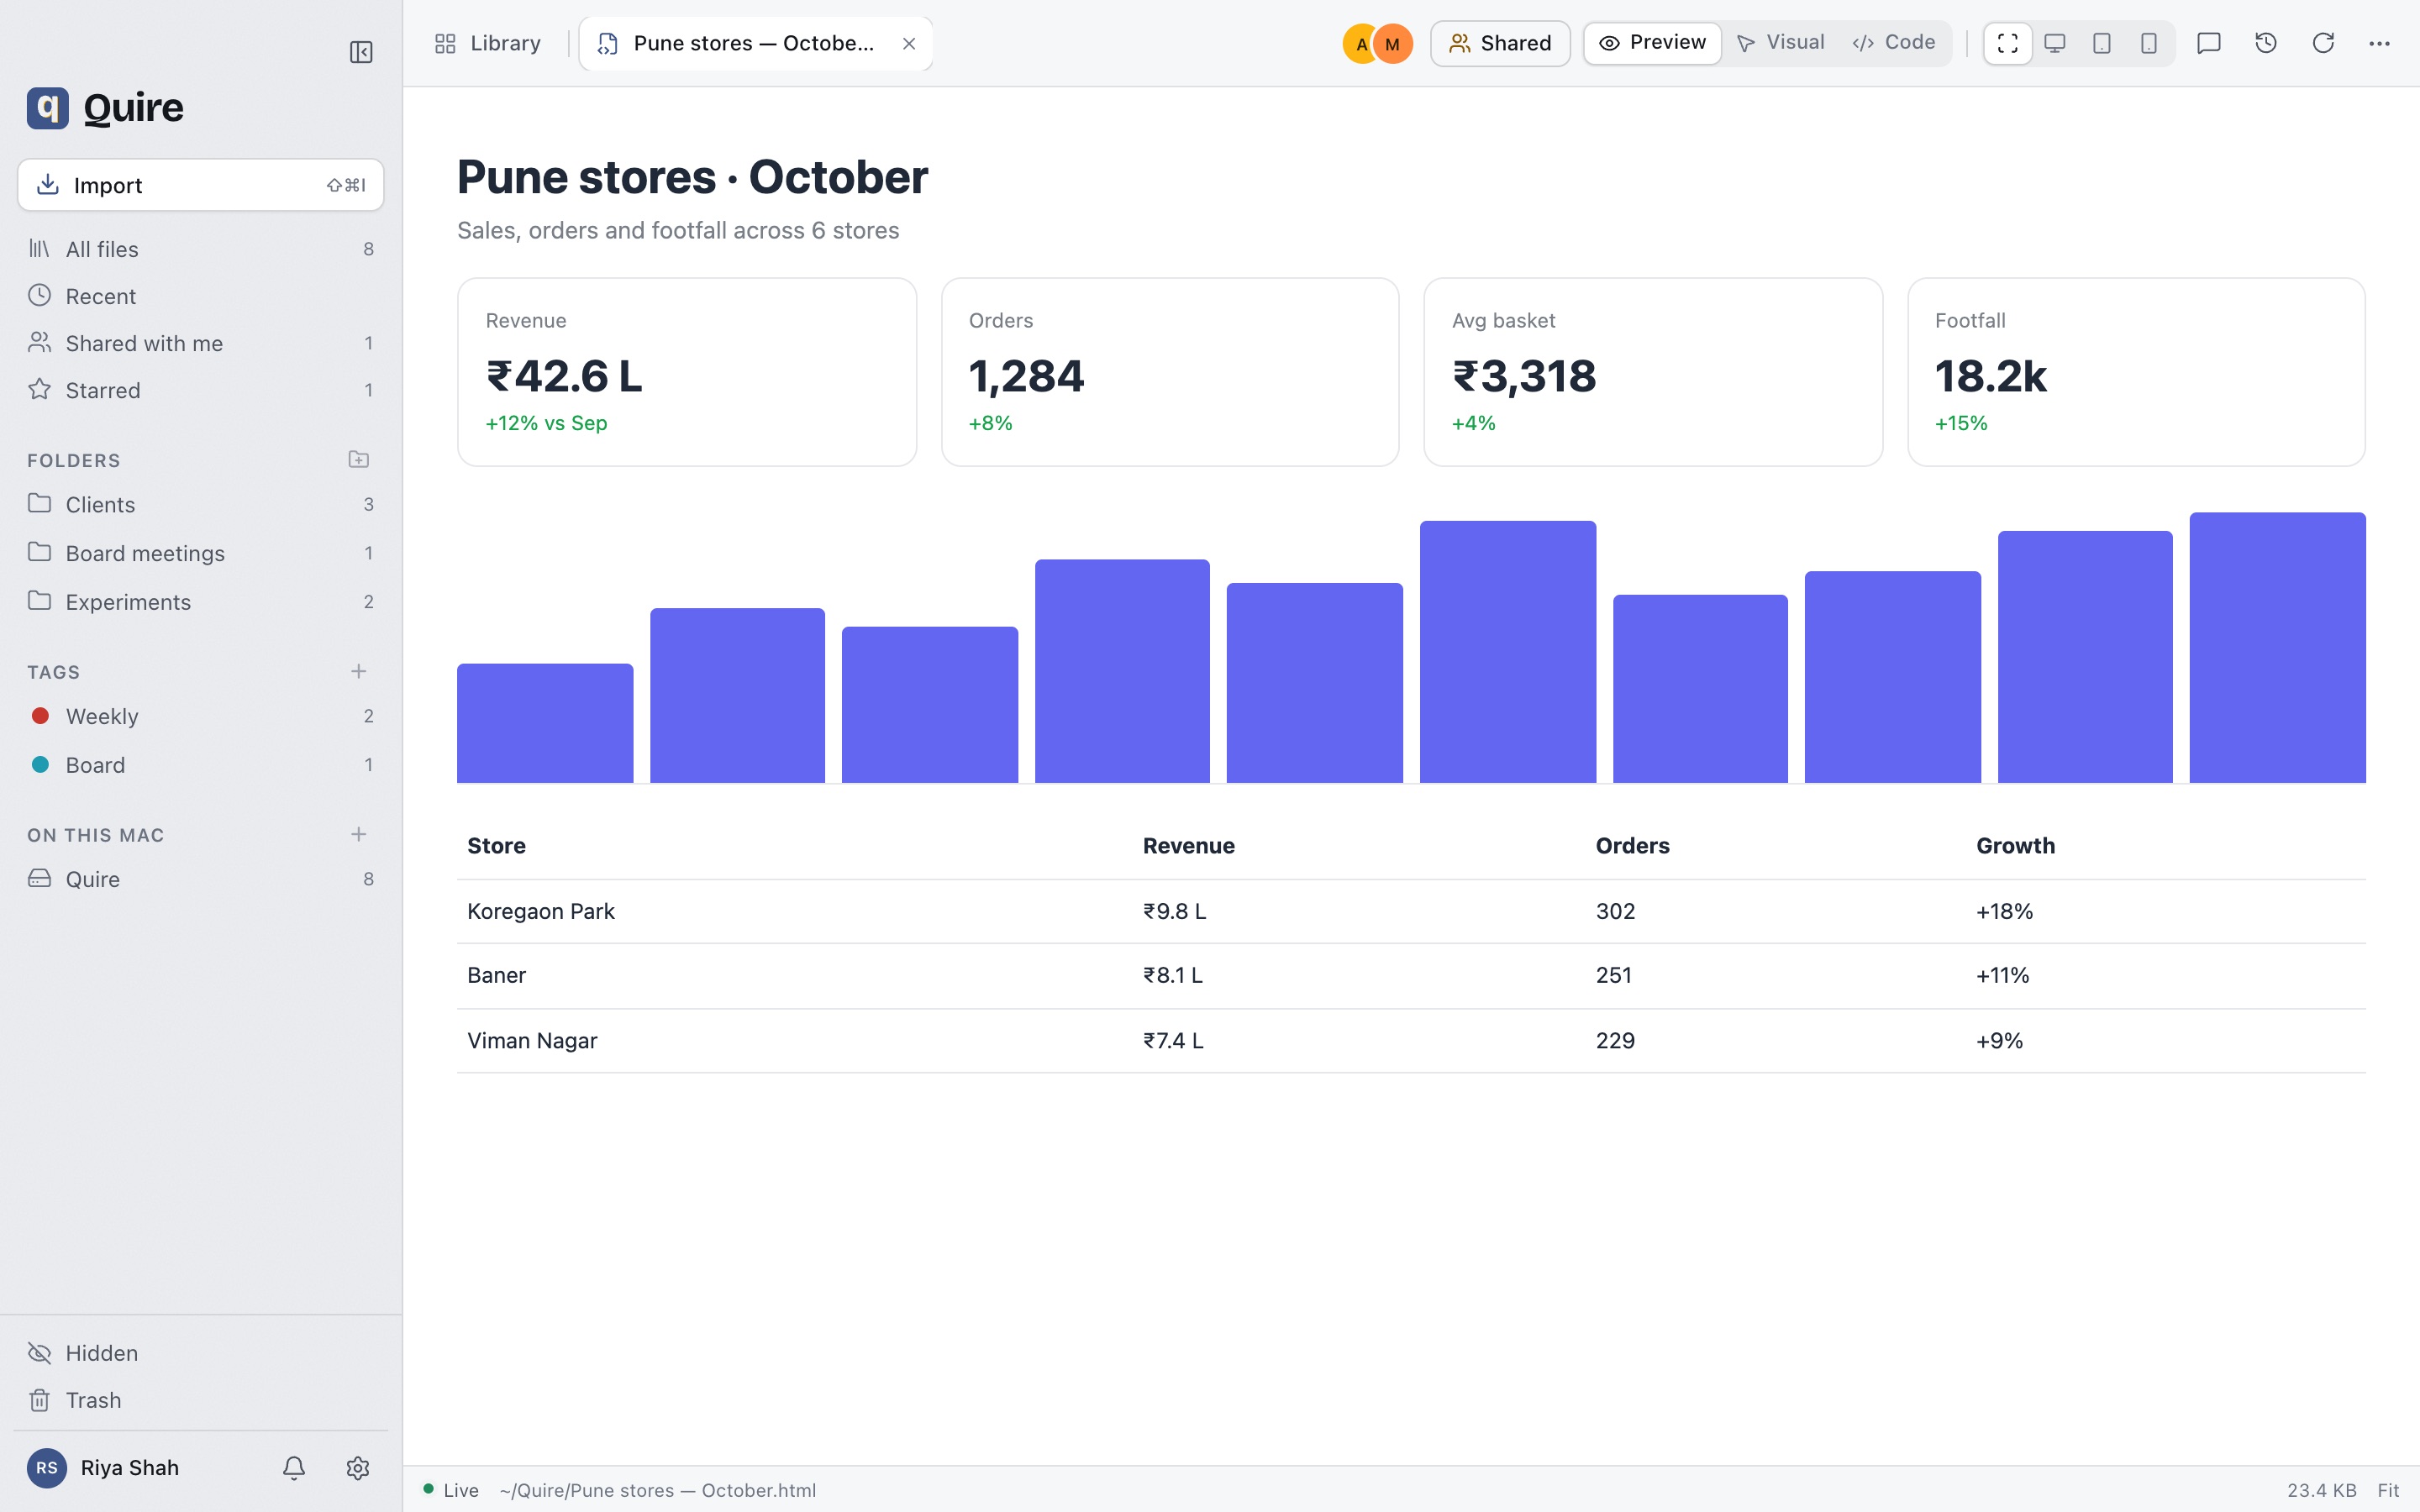
Task: Switch to Code mode
Action: click(x=1894, y=43)
